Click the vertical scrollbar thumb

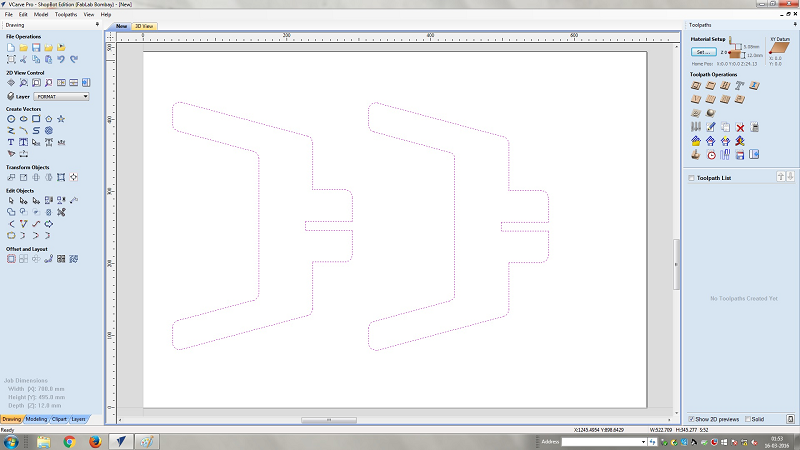[x=677, y=264]
